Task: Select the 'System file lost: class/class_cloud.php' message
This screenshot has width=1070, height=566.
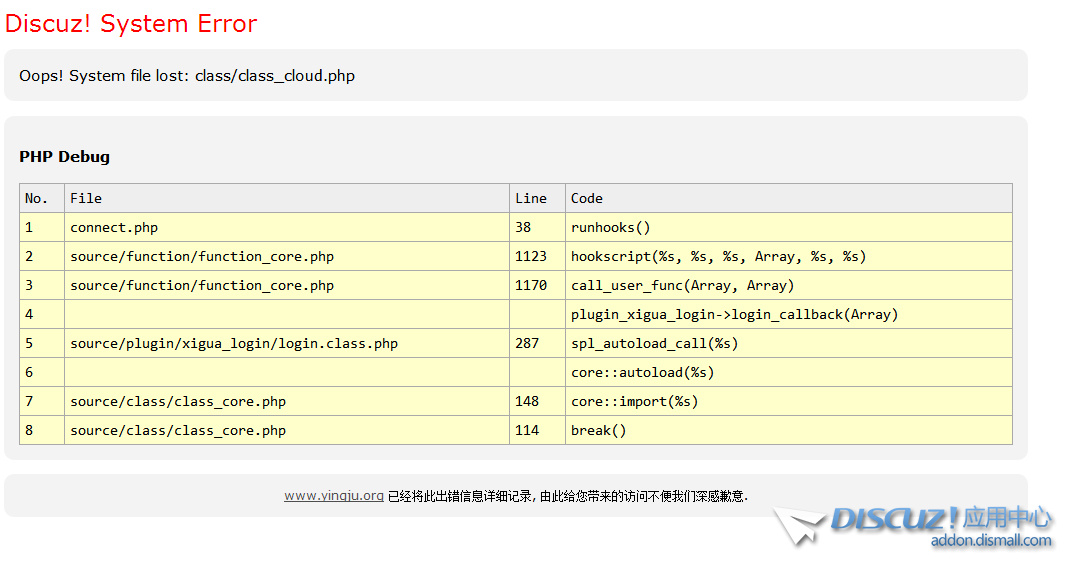Action: coord(187,76)
